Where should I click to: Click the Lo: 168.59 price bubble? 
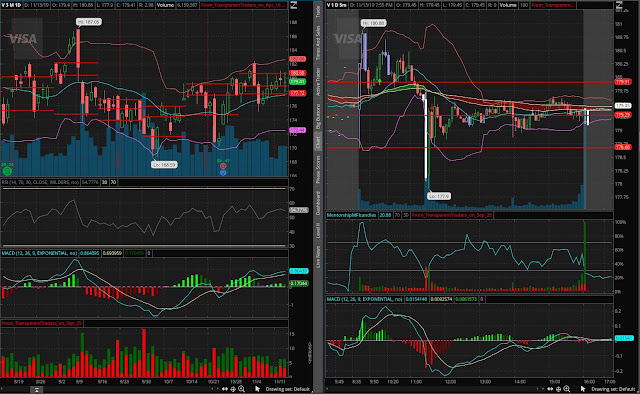coord(164,165)
